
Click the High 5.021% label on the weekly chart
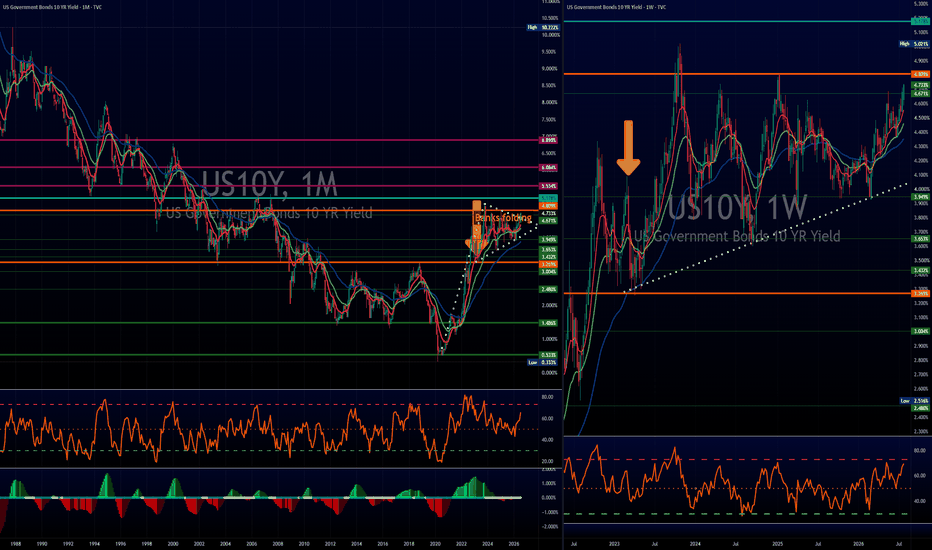[914, 44]
